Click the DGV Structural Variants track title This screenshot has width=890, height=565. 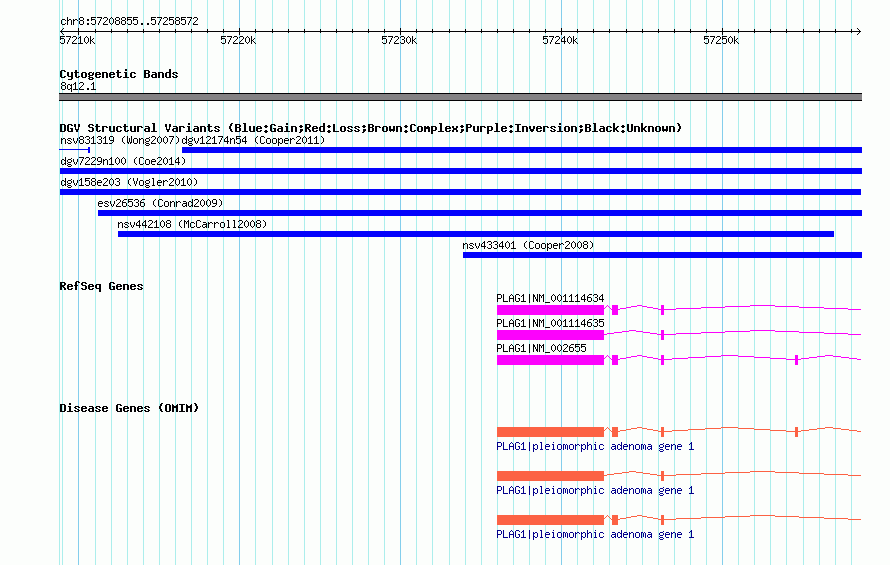[370, 128]
